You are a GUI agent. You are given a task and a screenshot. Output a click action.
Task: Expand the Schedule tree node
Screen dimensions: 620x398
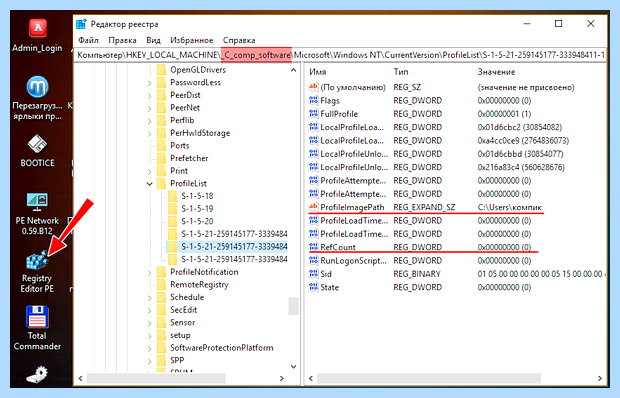(x=149, y=298)
